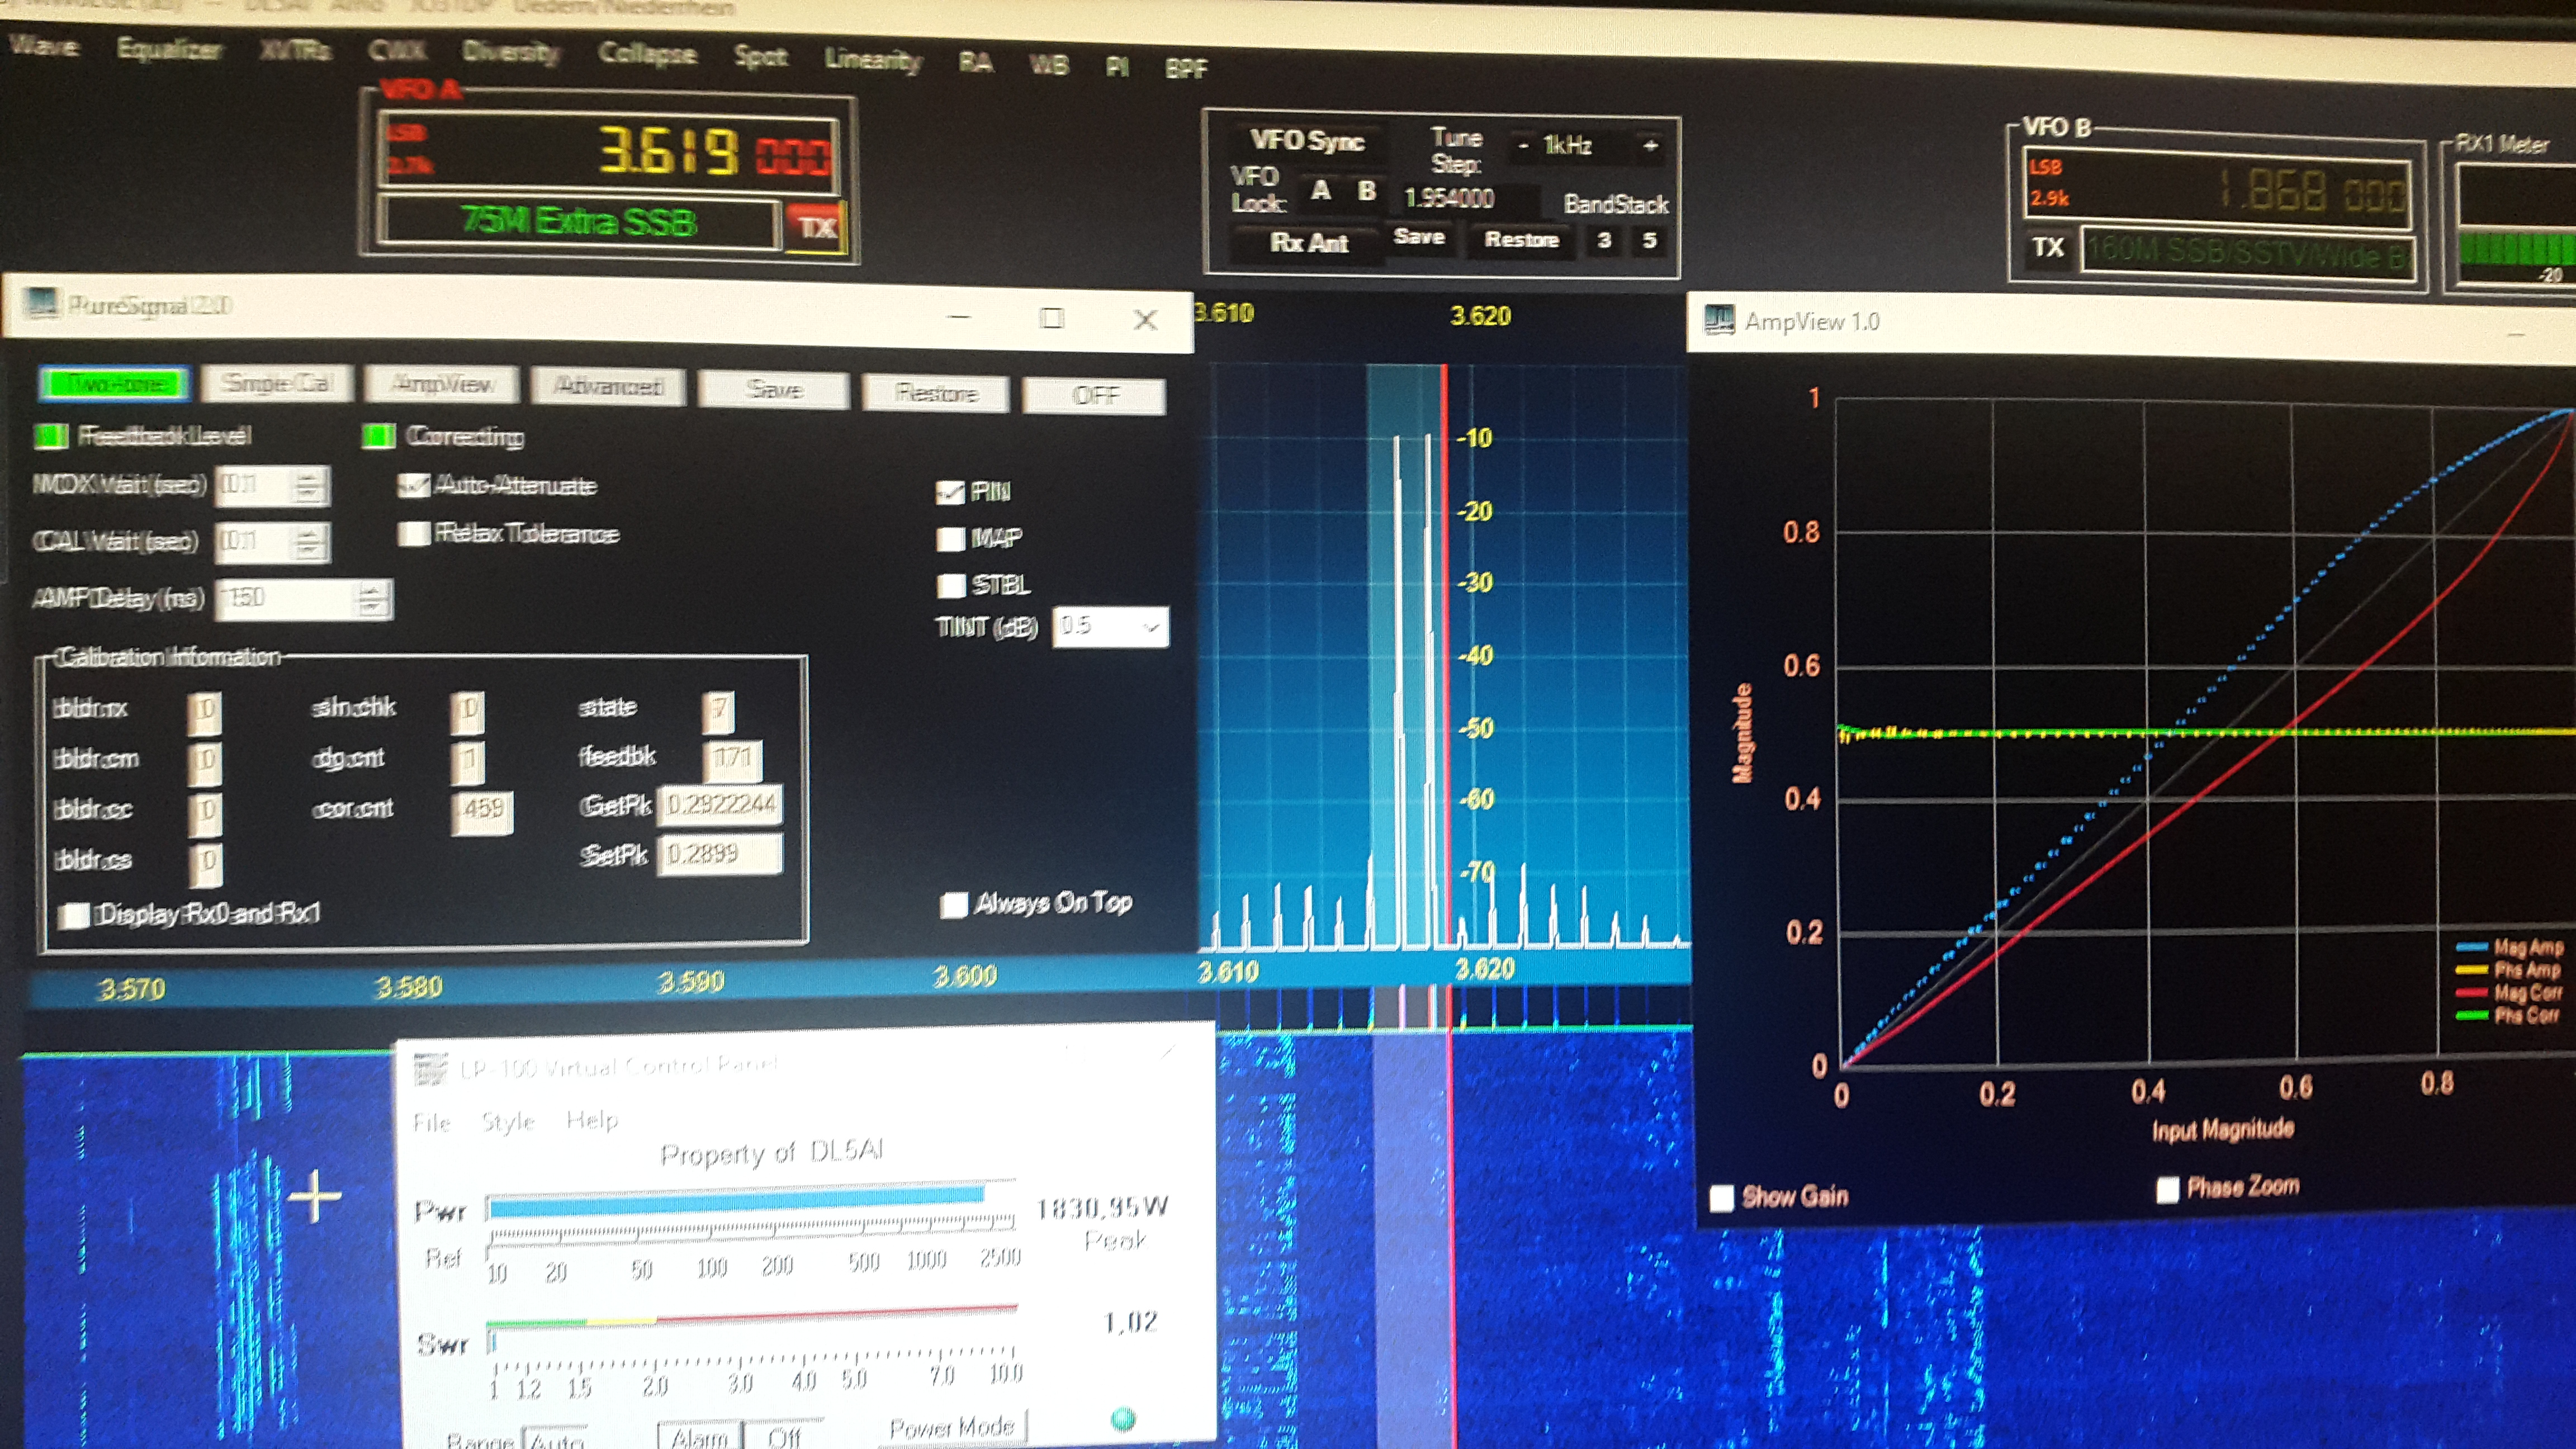Check Display Rx0 and Rx1
This screenshot has width=2576, height=1449.
click(x=73, y=915)
